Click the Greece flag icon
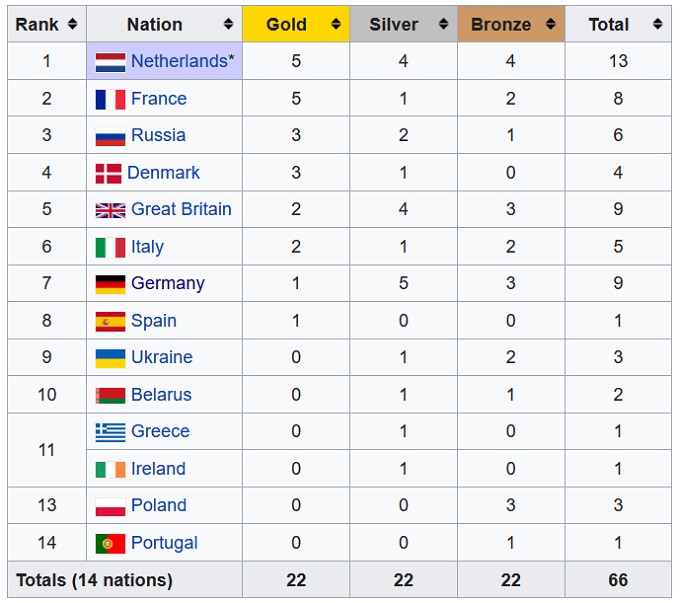 (110, 432)
